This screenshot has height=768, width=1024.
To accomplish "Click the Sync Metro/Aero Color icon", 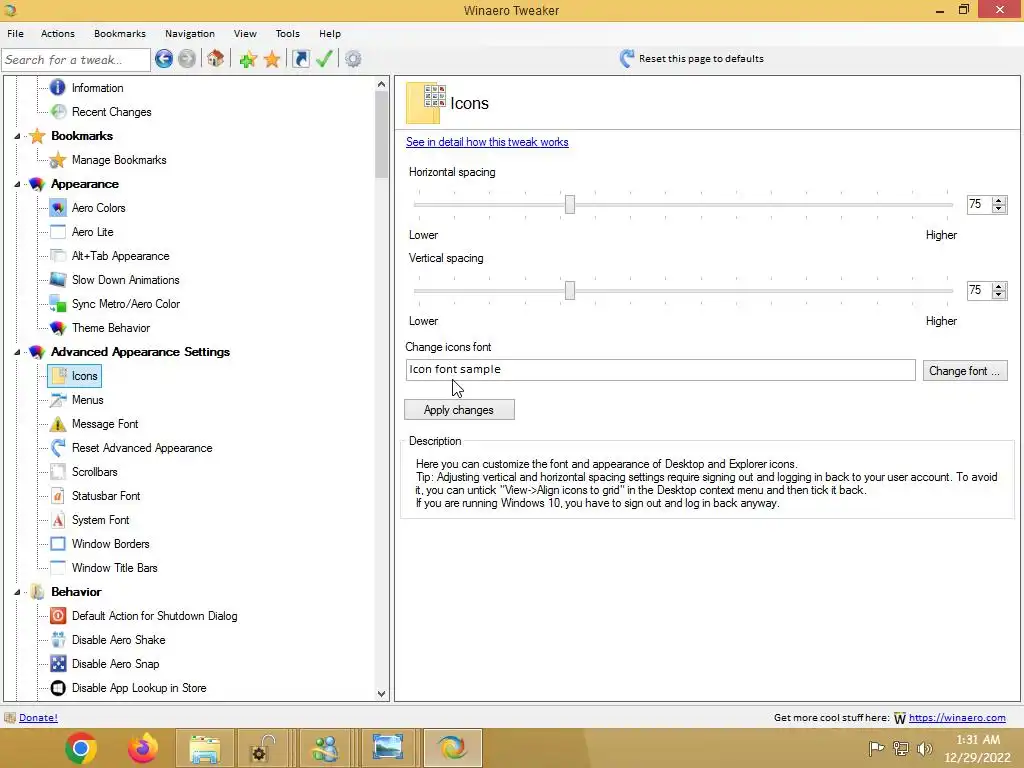I will (57, 304).
